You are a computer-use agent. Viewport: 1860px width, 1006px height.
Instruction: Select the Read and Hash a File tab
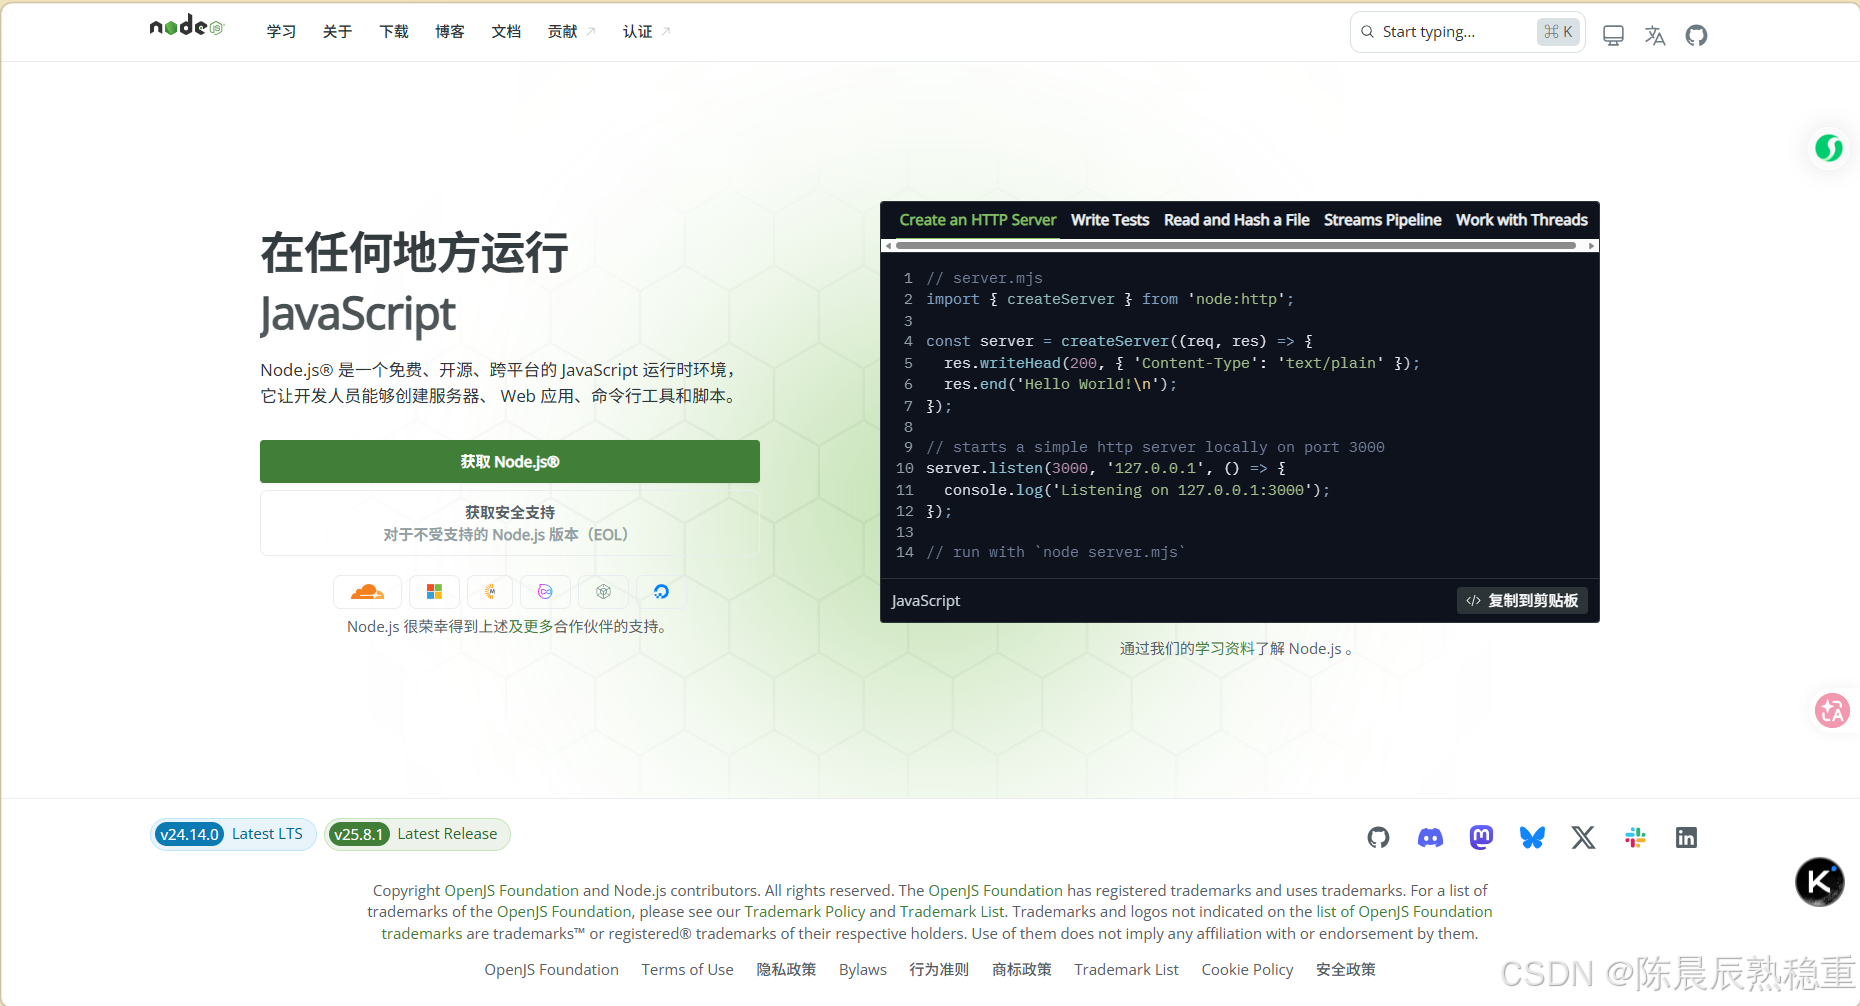1236,220
